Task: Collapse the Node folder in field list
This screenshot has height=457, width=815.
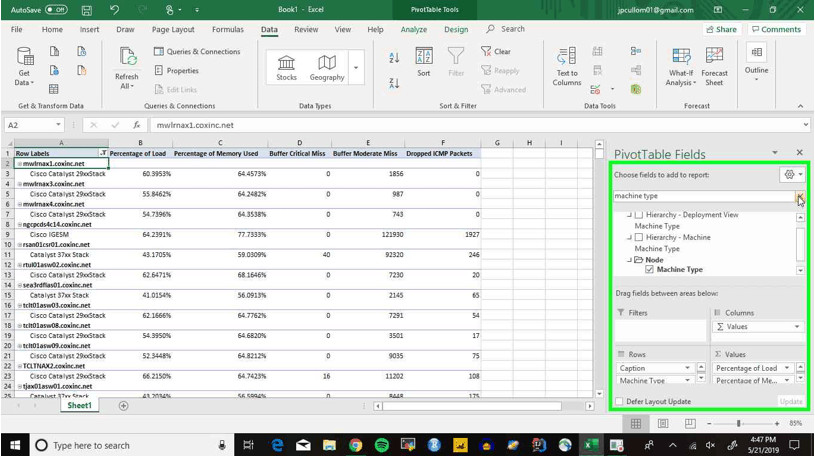Action: coord(629,259)
